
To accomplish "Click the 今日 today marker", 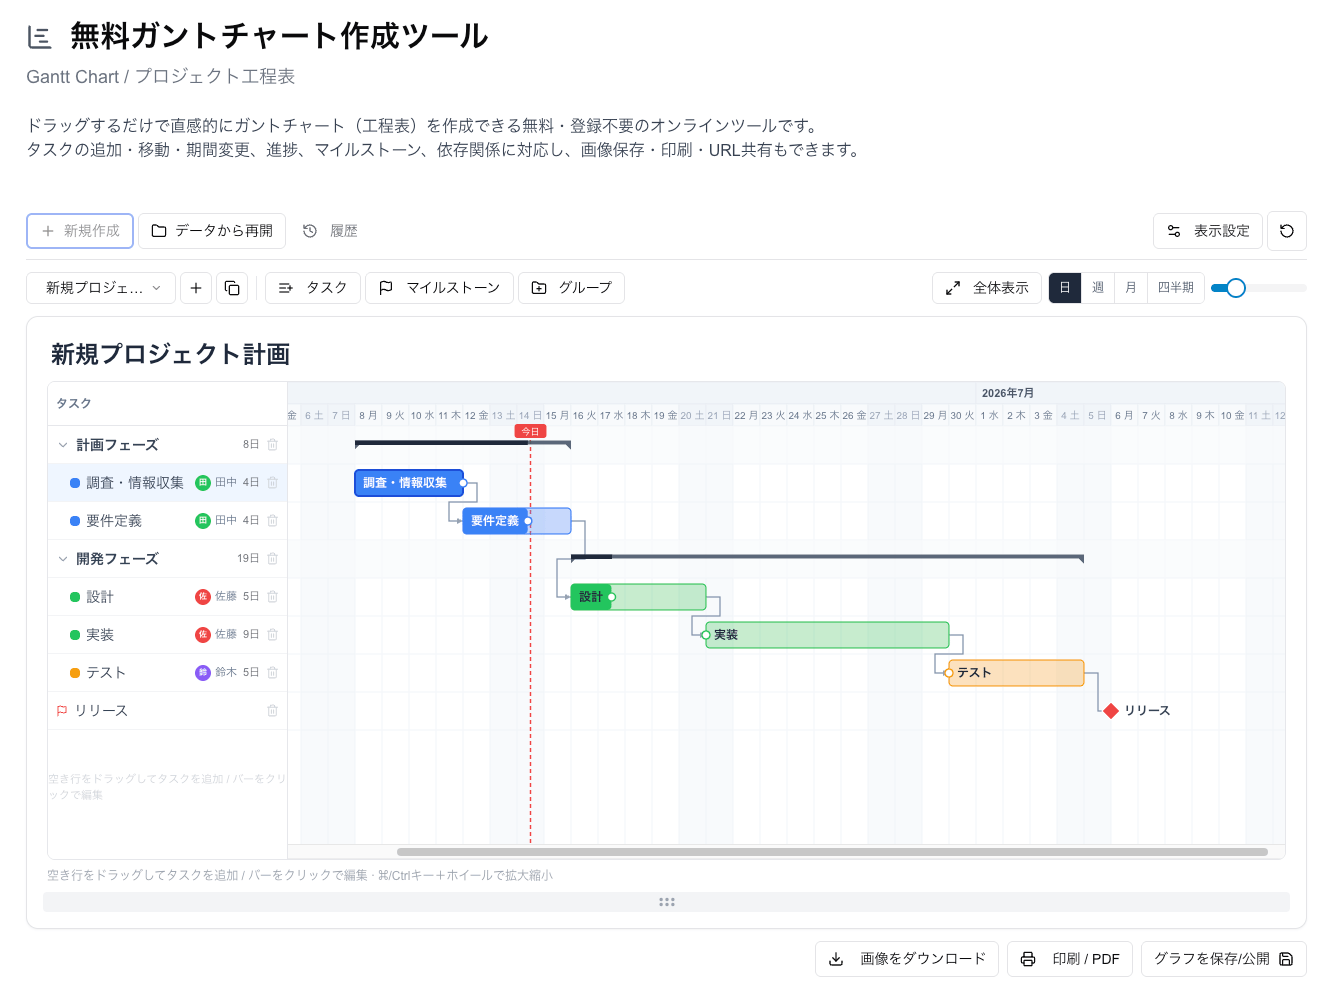I will [x=530, y=432].
